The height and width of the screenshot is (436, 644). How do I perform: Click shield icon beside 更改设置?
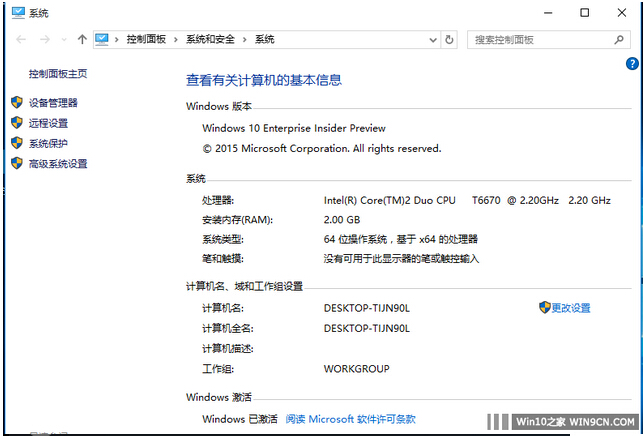tap(545, 307)
